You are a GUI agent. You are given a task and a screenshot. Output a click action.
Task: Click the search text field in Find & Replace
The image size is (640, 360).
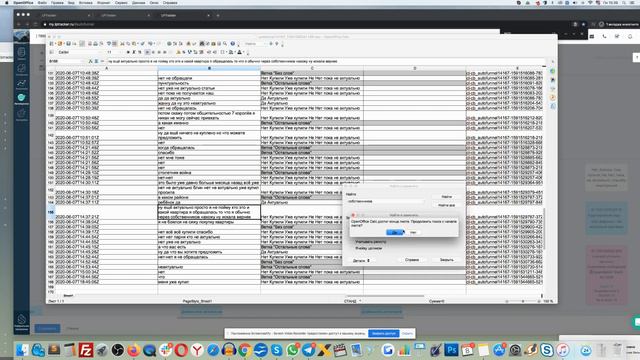tap(385, 201)
